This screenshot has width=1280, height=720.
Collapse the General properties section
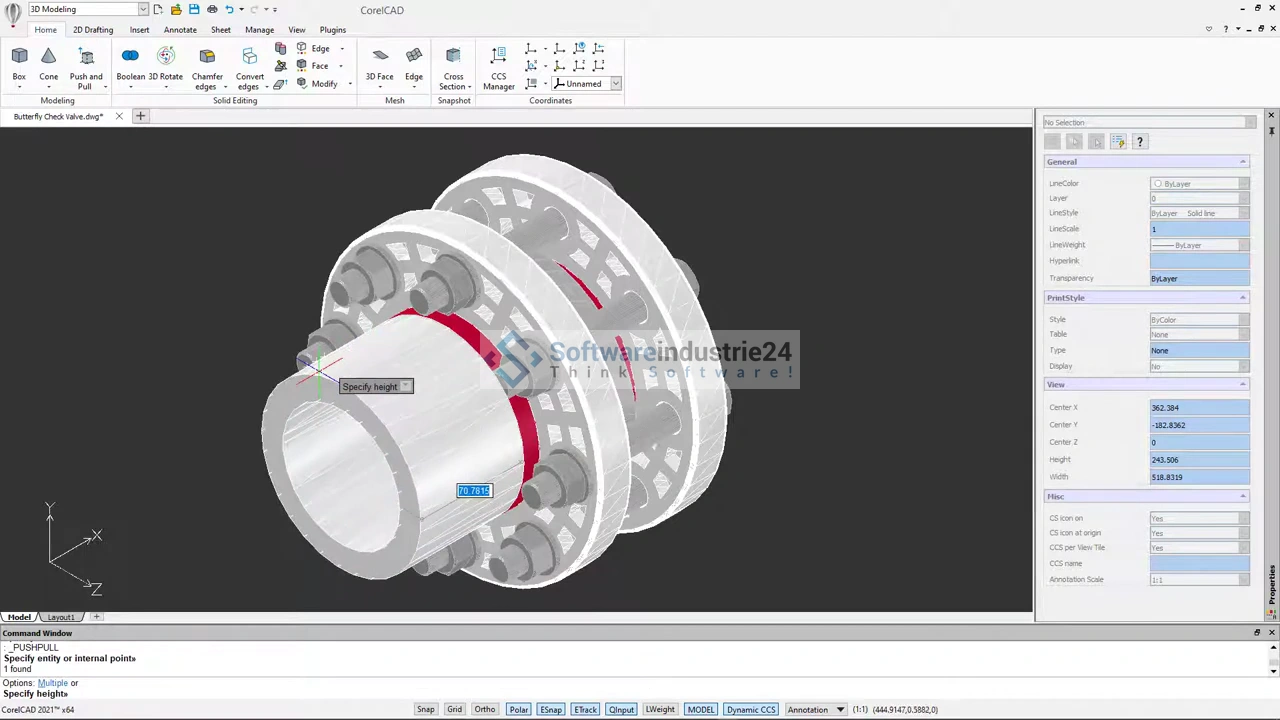pyautogui.click(x=1243, y=162)
